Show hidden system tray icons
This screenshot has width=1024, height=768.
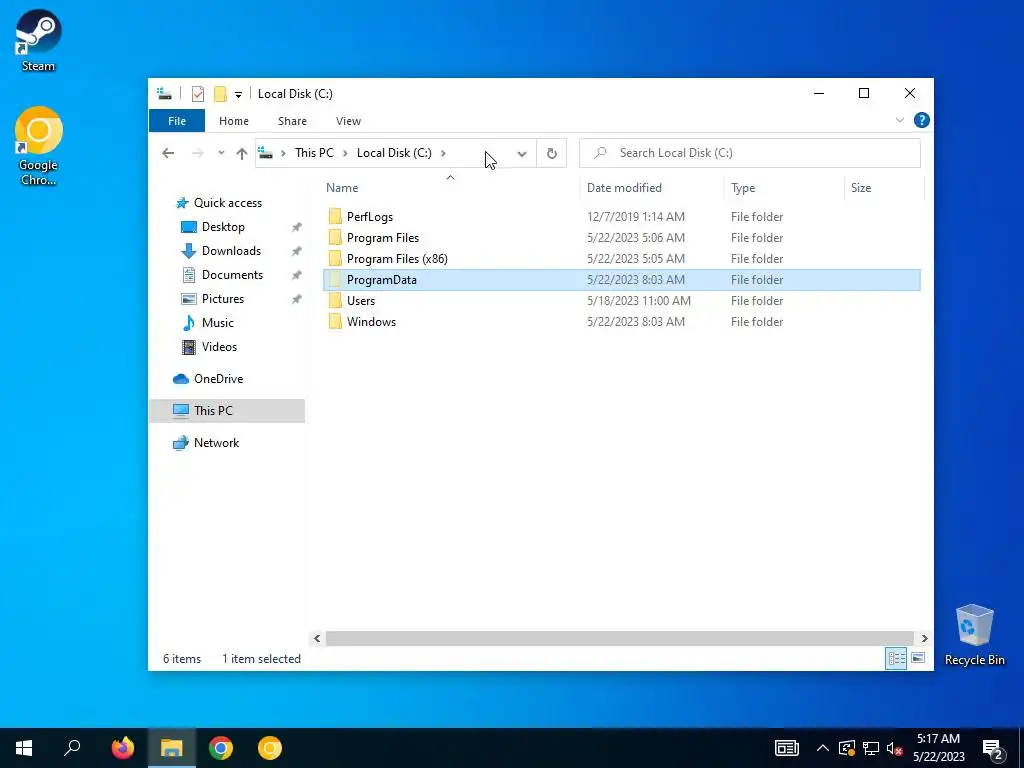pyautogui.click(x=823, y=748)
